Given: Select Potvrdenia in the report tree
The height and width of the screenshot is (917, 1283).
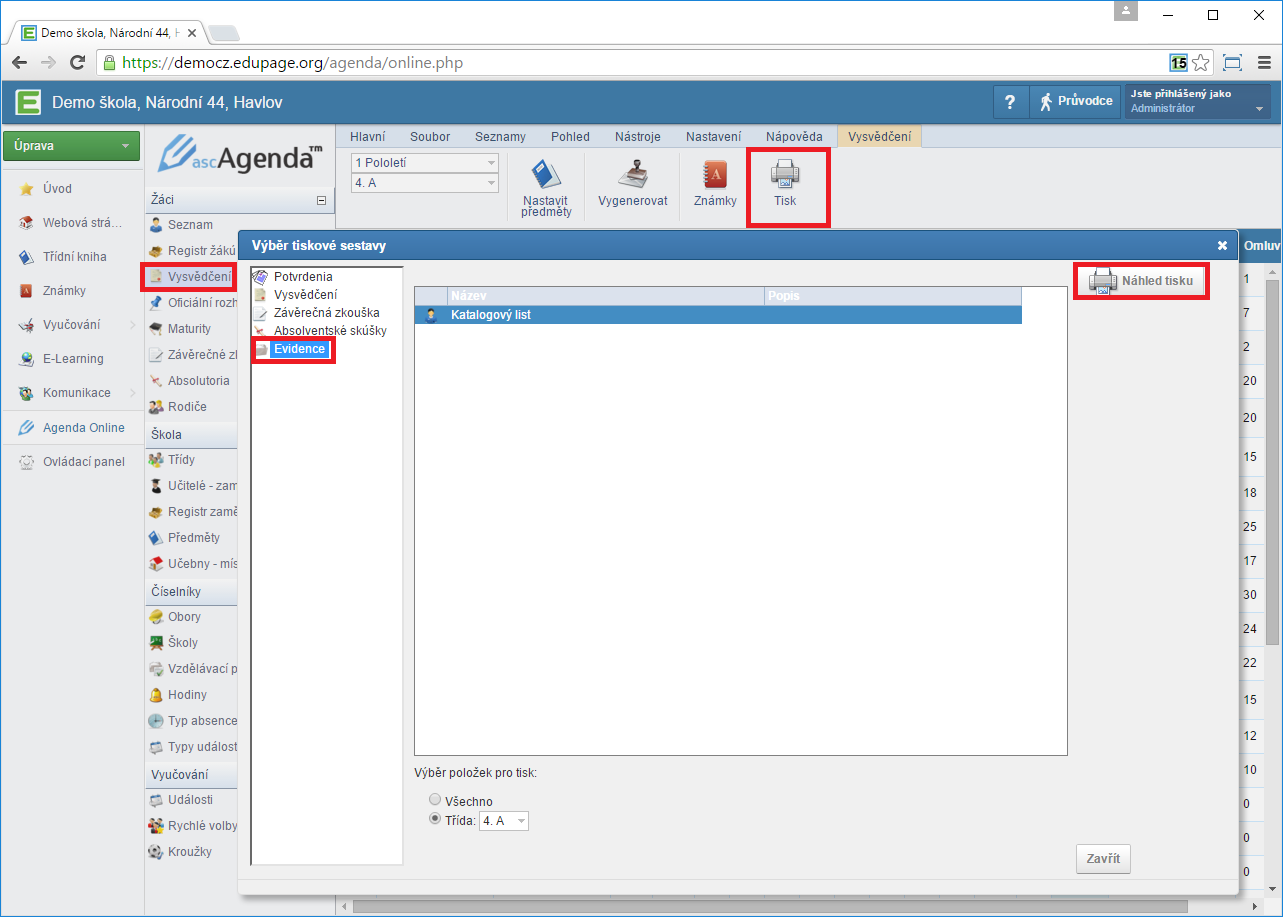Looking at the screenshot, I should pyautogui.click(x=303, y=277).
